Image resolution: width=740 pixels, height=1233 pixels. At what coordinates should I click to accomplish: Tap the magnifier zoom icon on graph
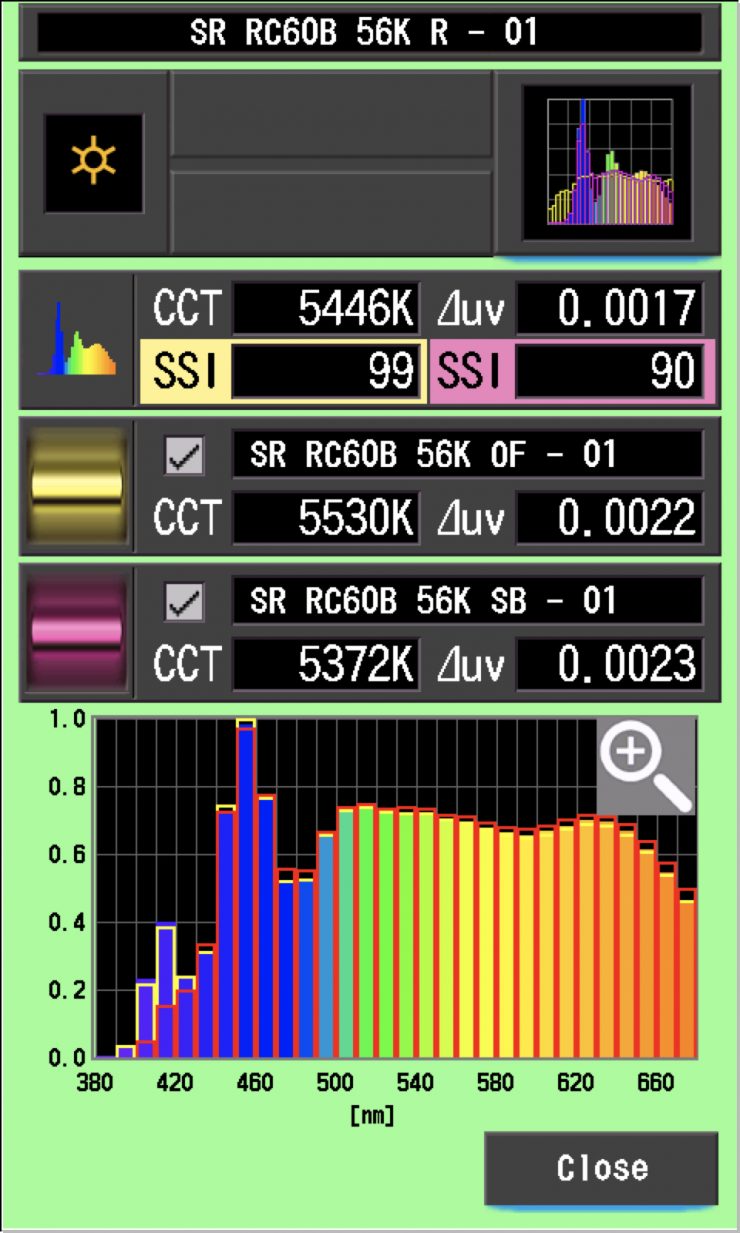point(645,765)
